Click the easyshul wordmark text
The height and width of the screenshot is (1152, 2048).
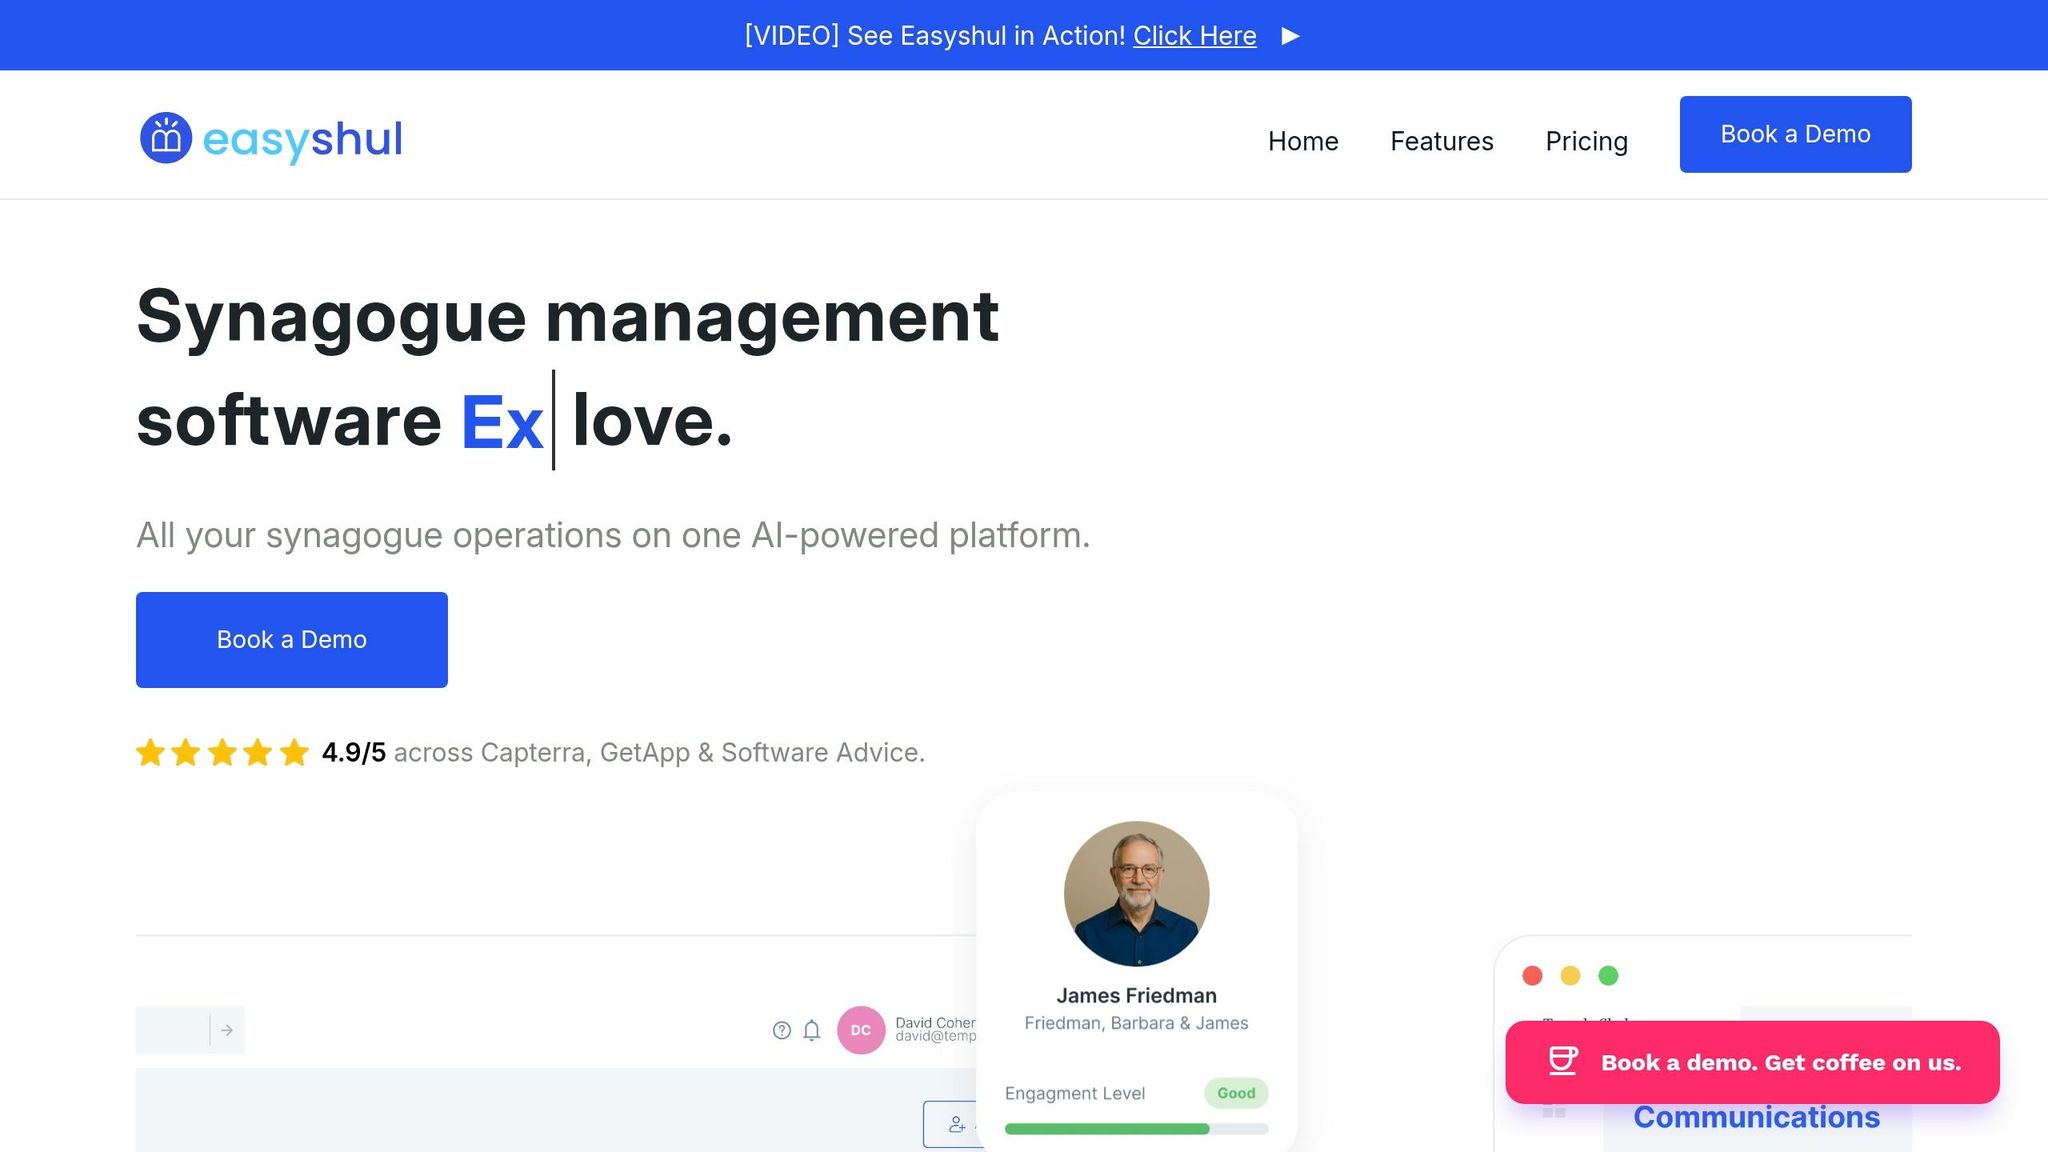[x=303, y=139]
